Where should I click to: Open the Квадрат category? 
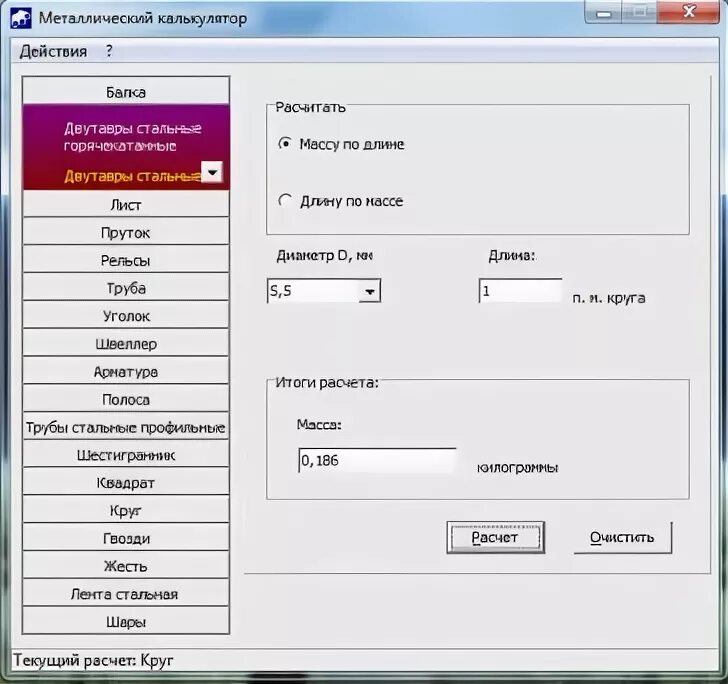coord(126,483)
